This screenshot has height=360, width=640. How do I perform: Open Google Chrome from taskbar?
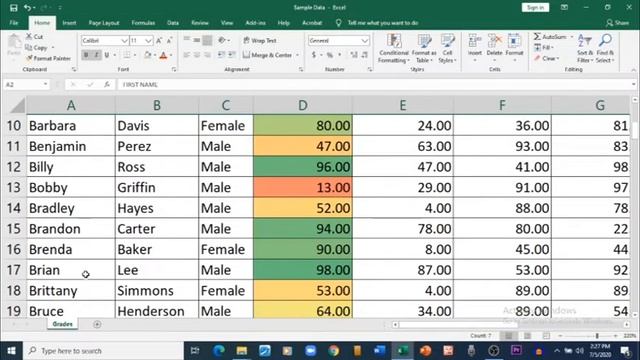pyautogui.click(x=333, y=351)
